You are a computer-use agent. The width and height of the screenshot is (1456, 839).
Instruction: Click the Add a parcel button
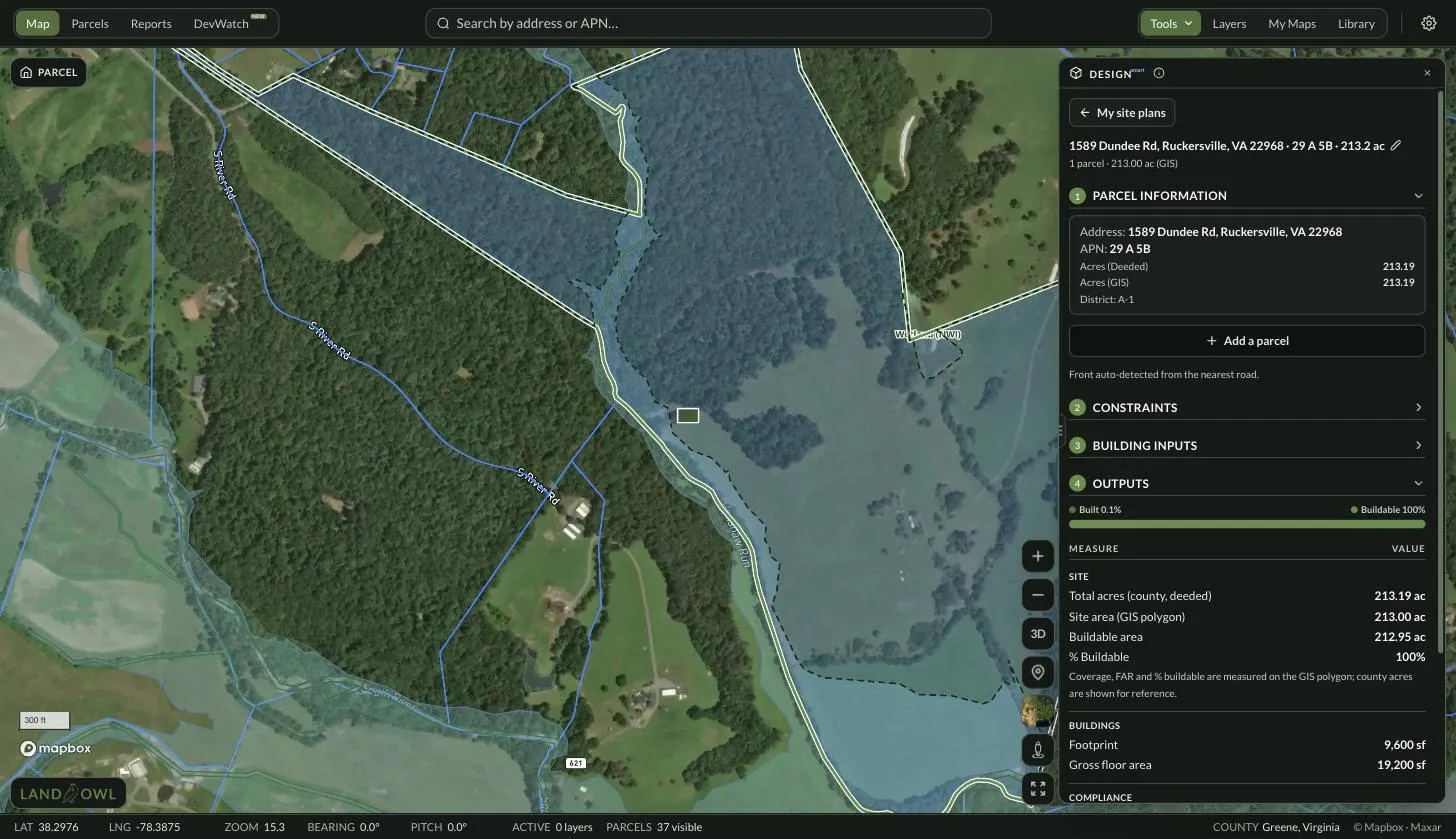[1246, 341]
